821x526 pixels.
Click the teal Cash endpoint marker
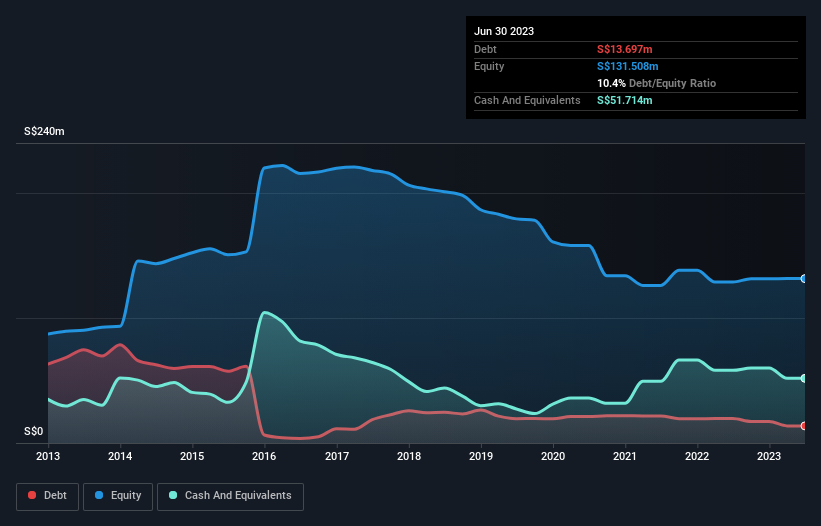click(x=804, y=378)
